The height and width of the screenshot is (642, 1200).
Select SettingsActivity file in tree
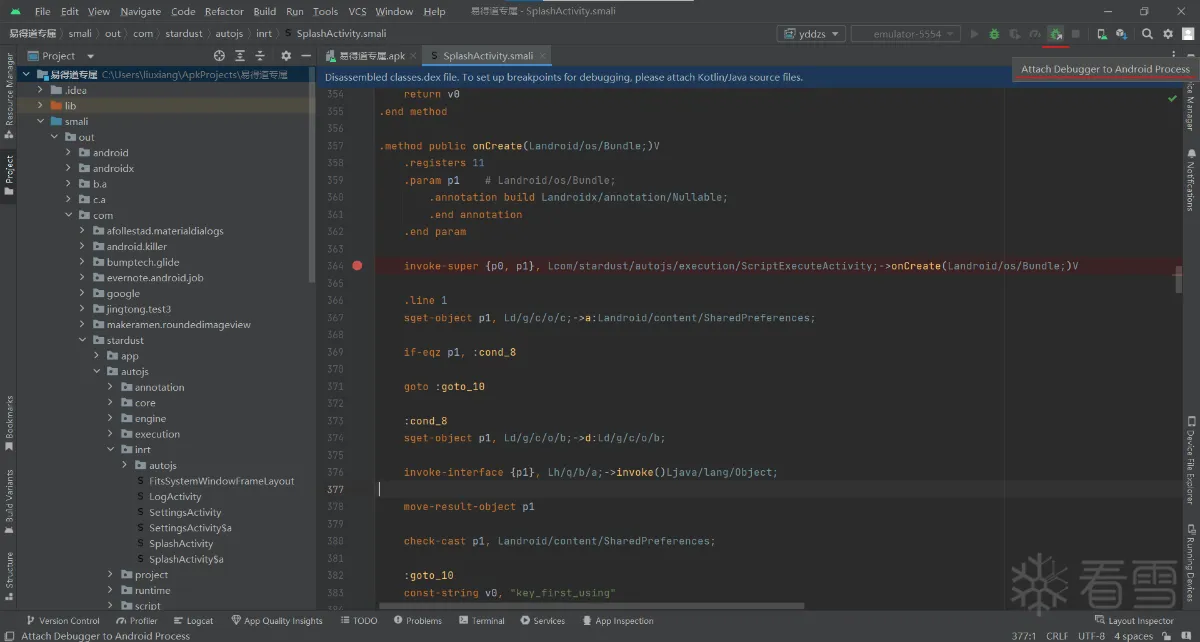point(185,513)
